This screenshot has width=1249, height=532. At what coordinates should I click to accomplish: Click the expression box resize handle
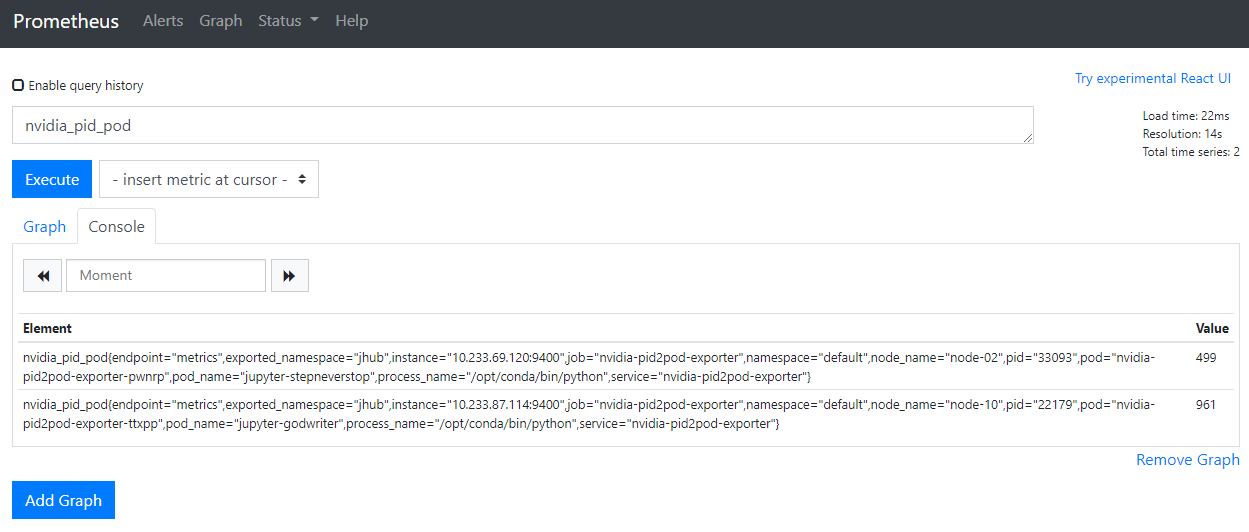[1028, 138]
